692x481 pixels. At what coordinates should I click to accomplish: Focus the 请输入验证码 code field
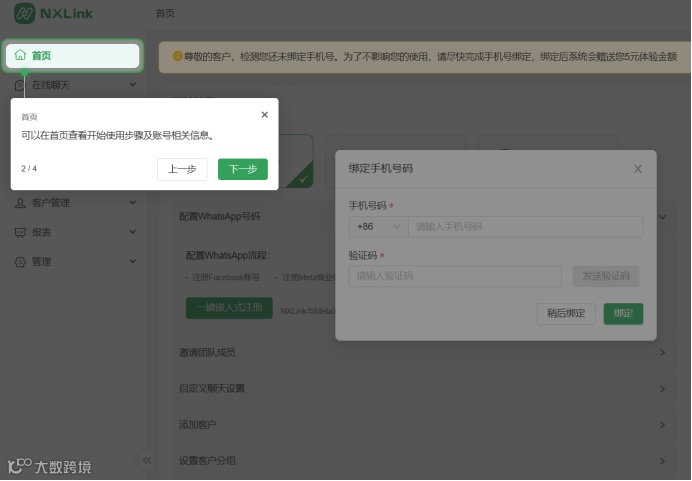(455, 276)
